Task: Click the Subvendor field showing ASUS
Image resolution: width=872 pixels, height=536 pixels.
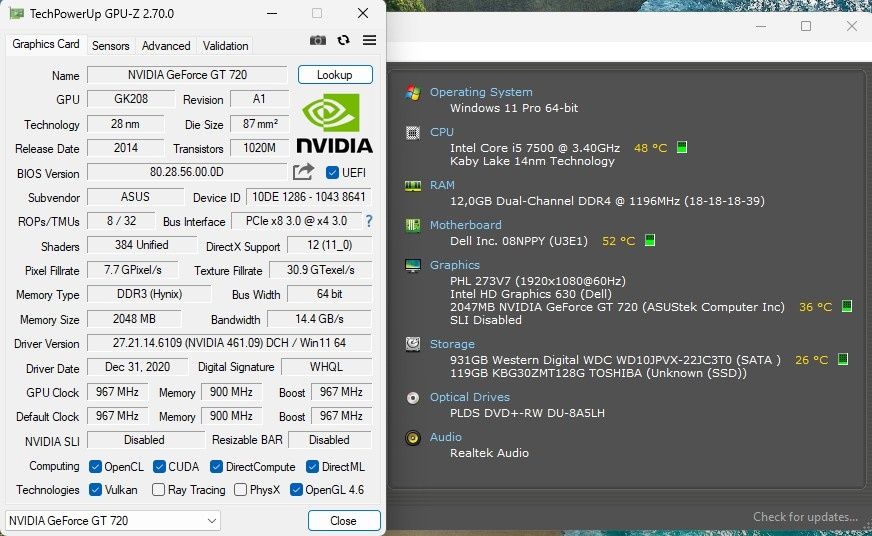Action: [136, 197]
